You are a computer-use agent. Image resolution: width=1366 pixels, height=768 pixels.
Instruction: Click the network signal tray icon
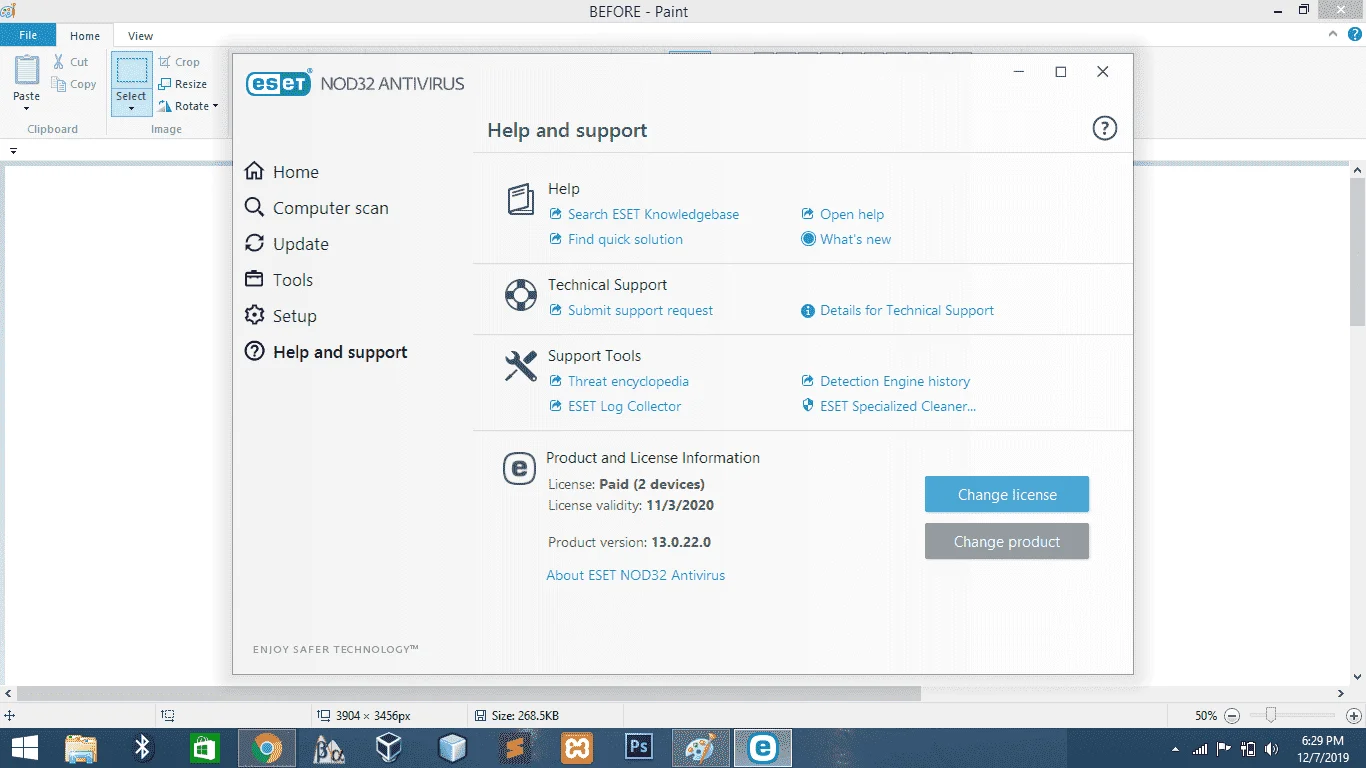(x=1200, y=749)
